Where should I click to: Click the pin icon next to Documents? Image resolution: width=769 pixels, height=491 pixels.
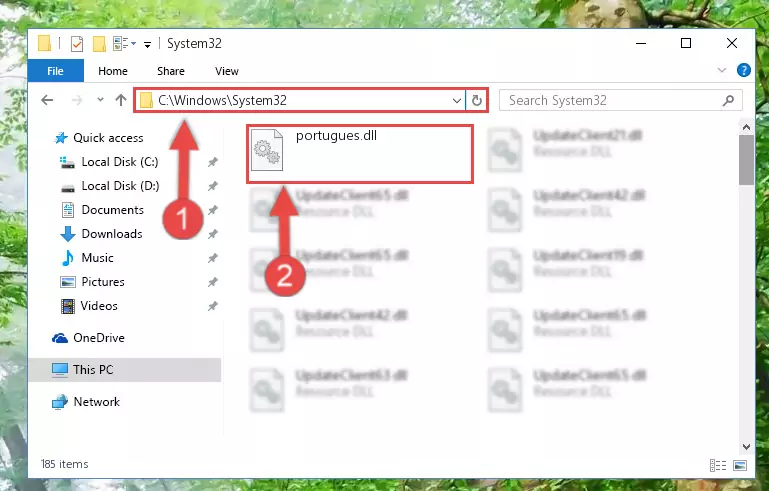[212, 210]
